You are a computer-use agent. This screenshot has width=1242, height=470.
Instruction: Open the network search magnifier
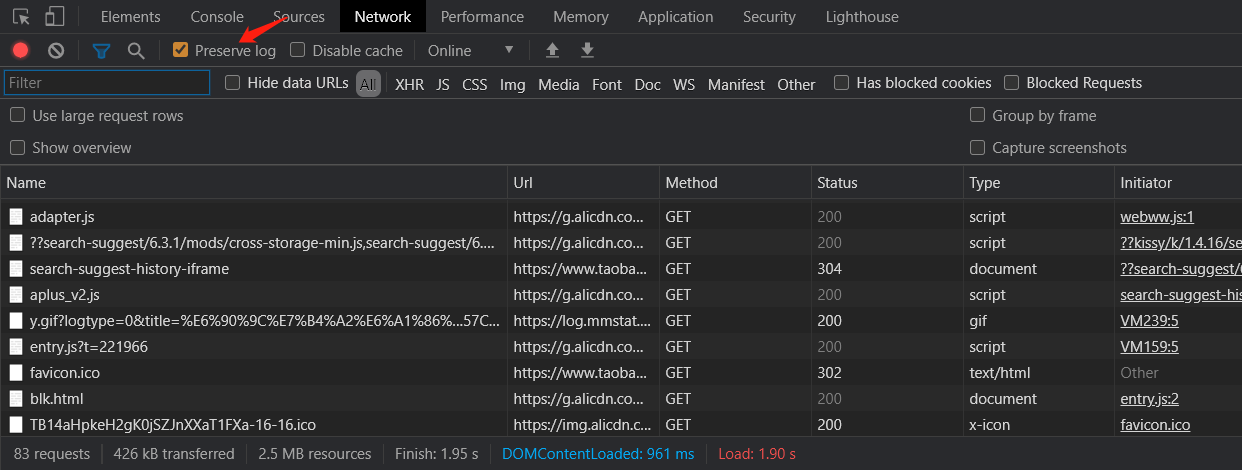coord(136,50)
